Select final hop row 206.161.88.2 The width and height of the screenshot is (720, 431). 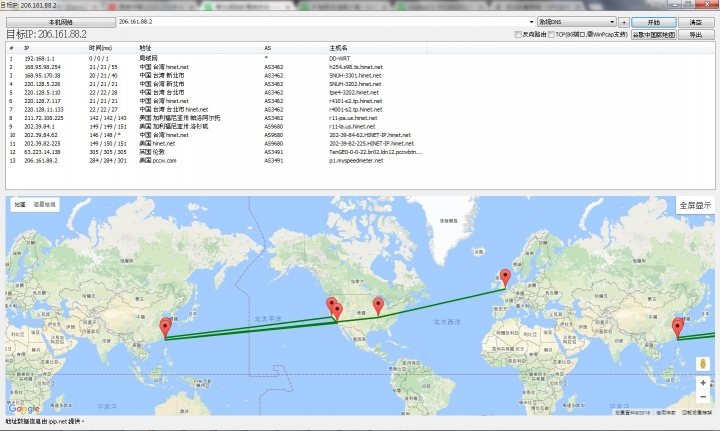click(x=216, y=161)
